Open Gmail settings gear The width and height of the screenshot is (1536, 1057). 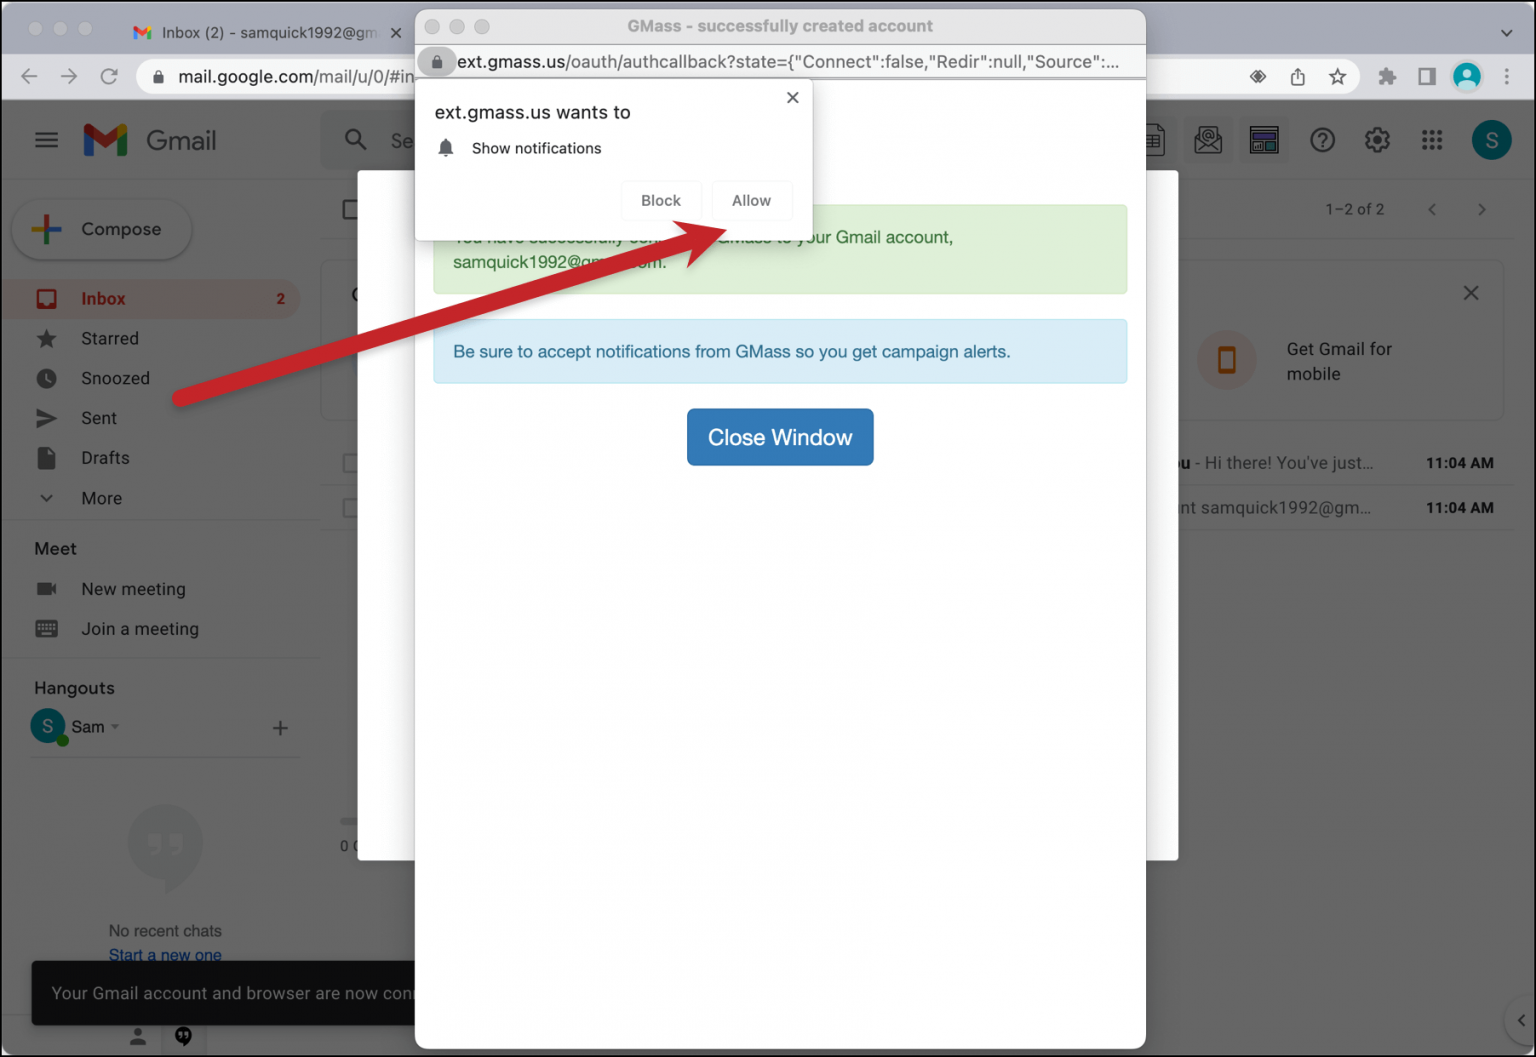point(1377,140)
